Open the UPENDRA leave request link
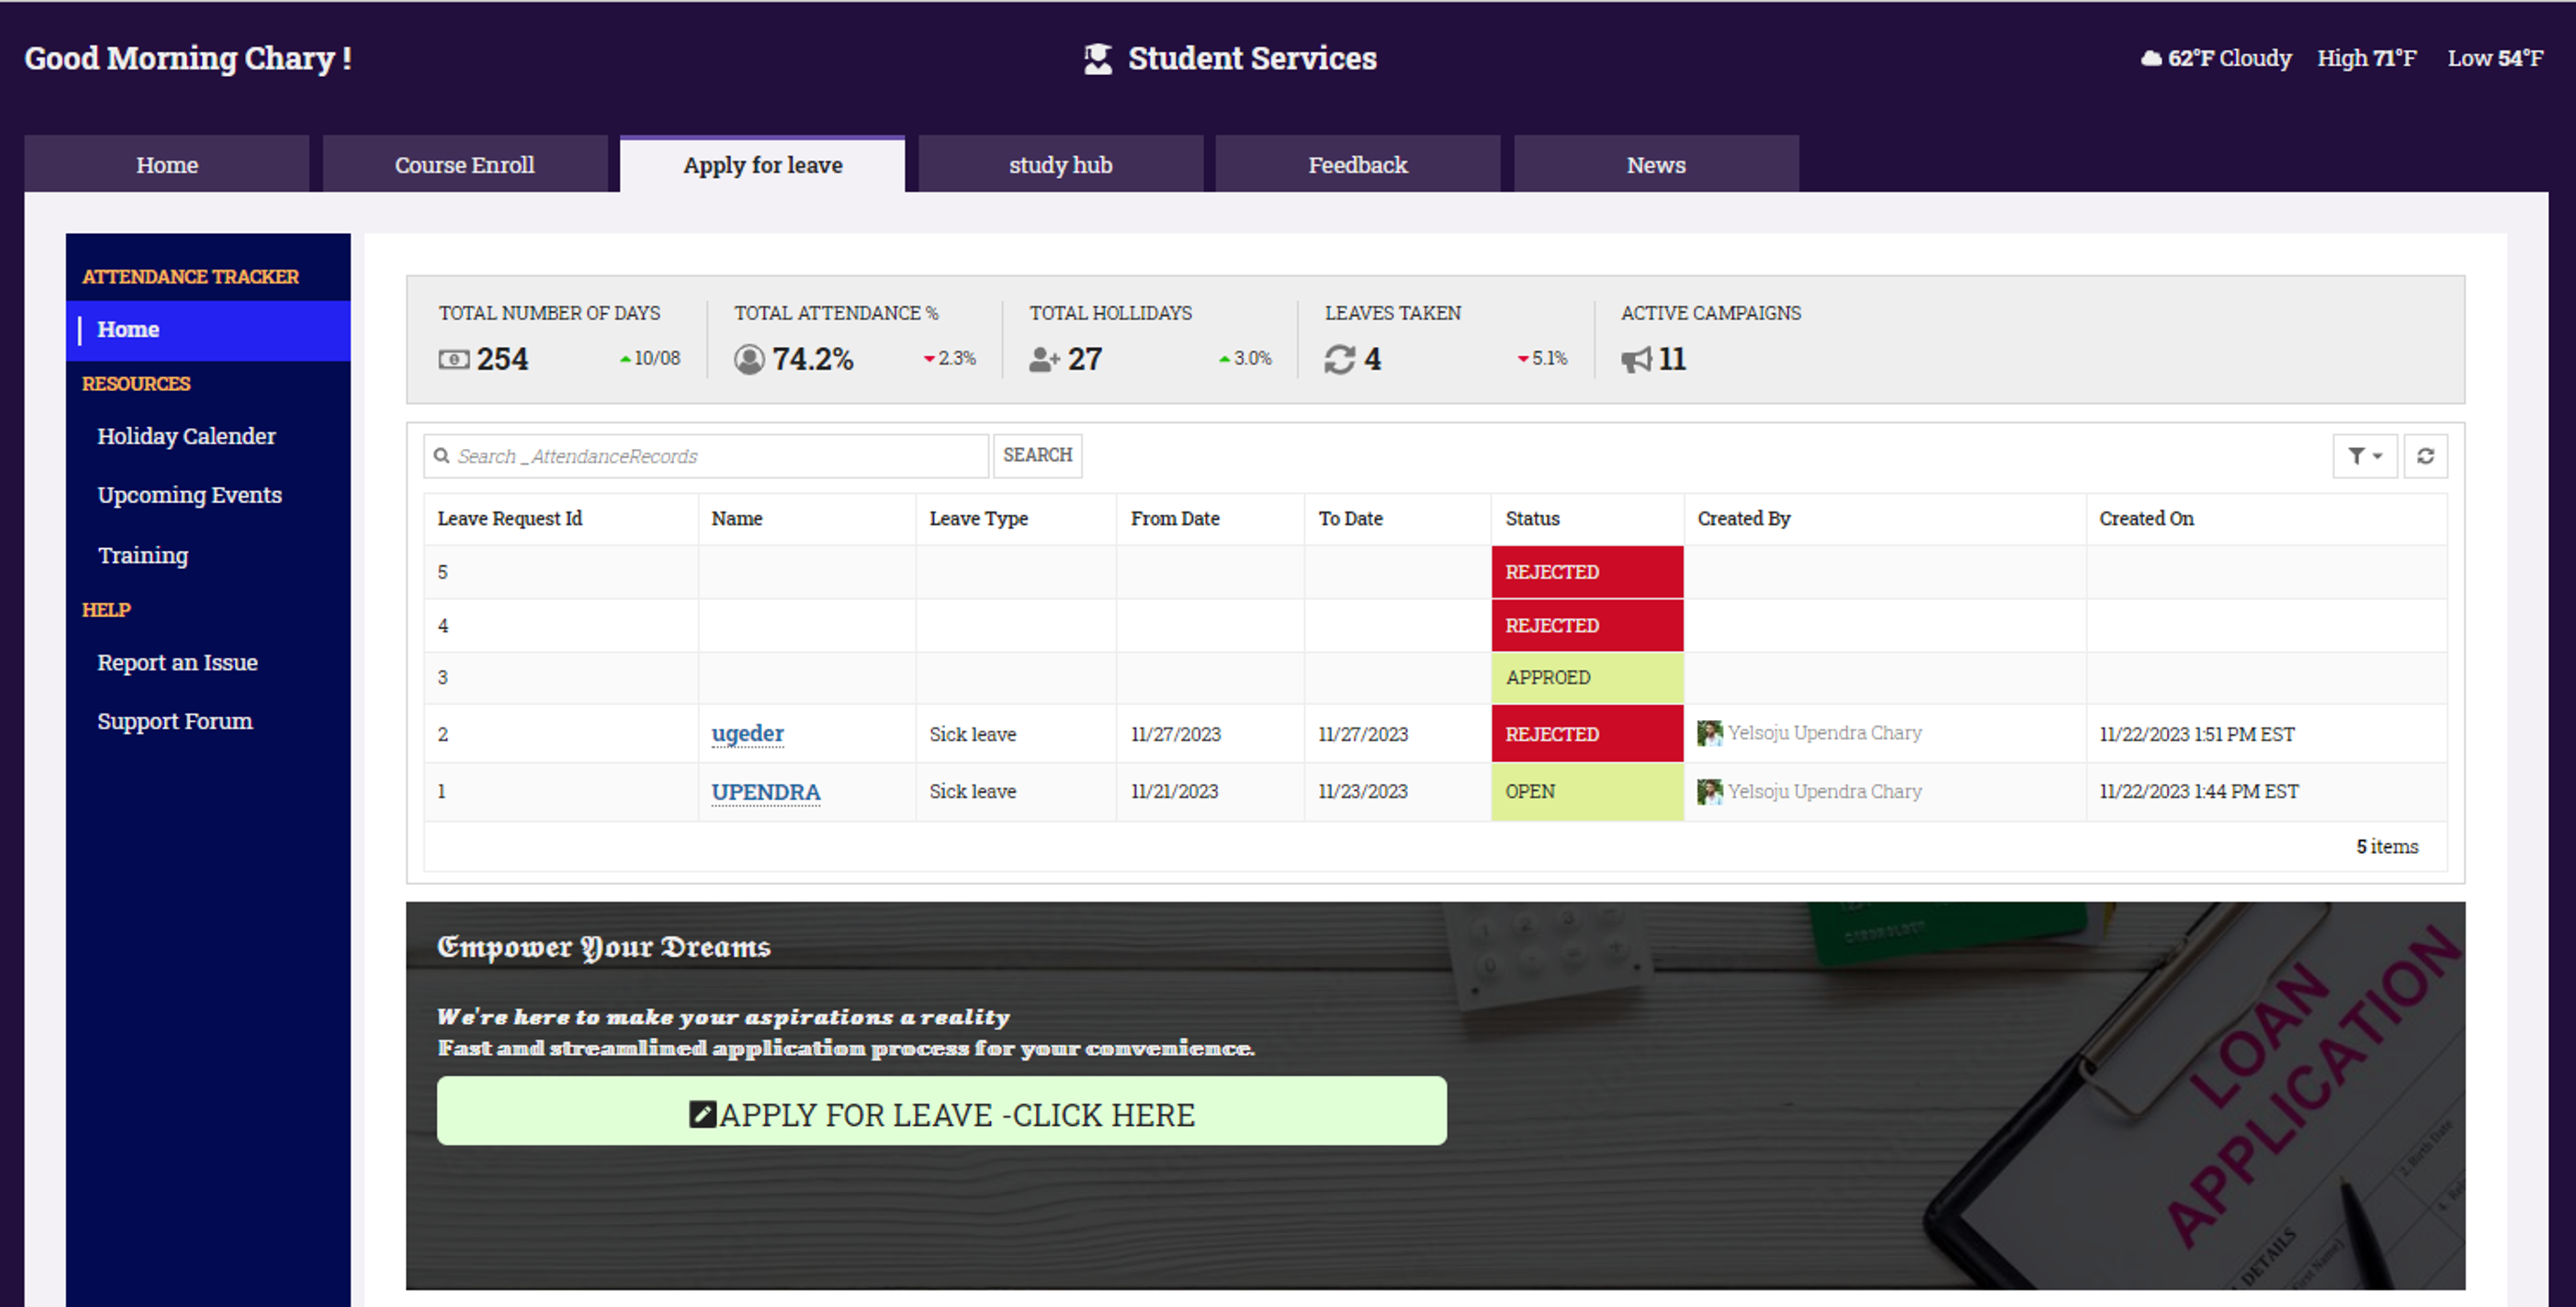 click(x=765, y=792)
